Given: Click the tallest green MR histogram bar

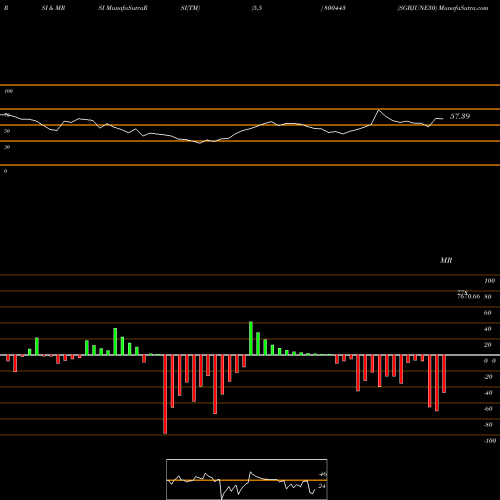Looking at the screenshot, I should (x=251, y=338).
